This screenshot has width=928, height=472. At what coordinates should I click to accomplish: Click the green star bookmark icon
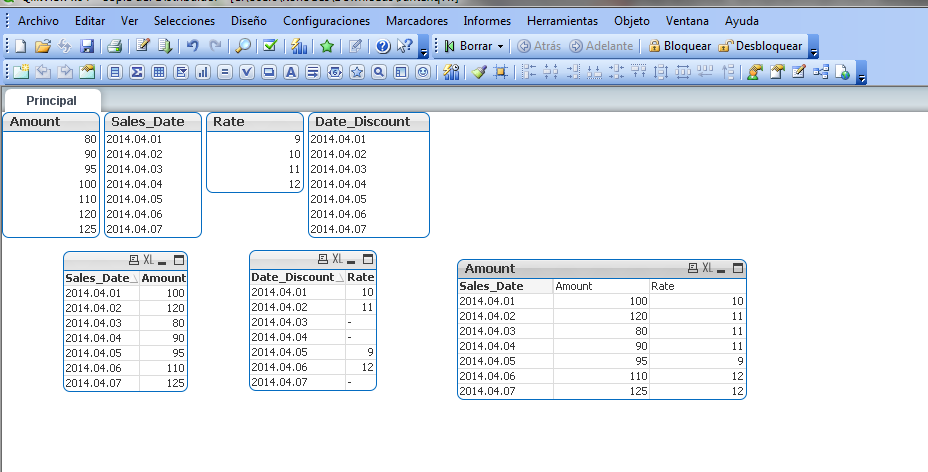[326, 46]
